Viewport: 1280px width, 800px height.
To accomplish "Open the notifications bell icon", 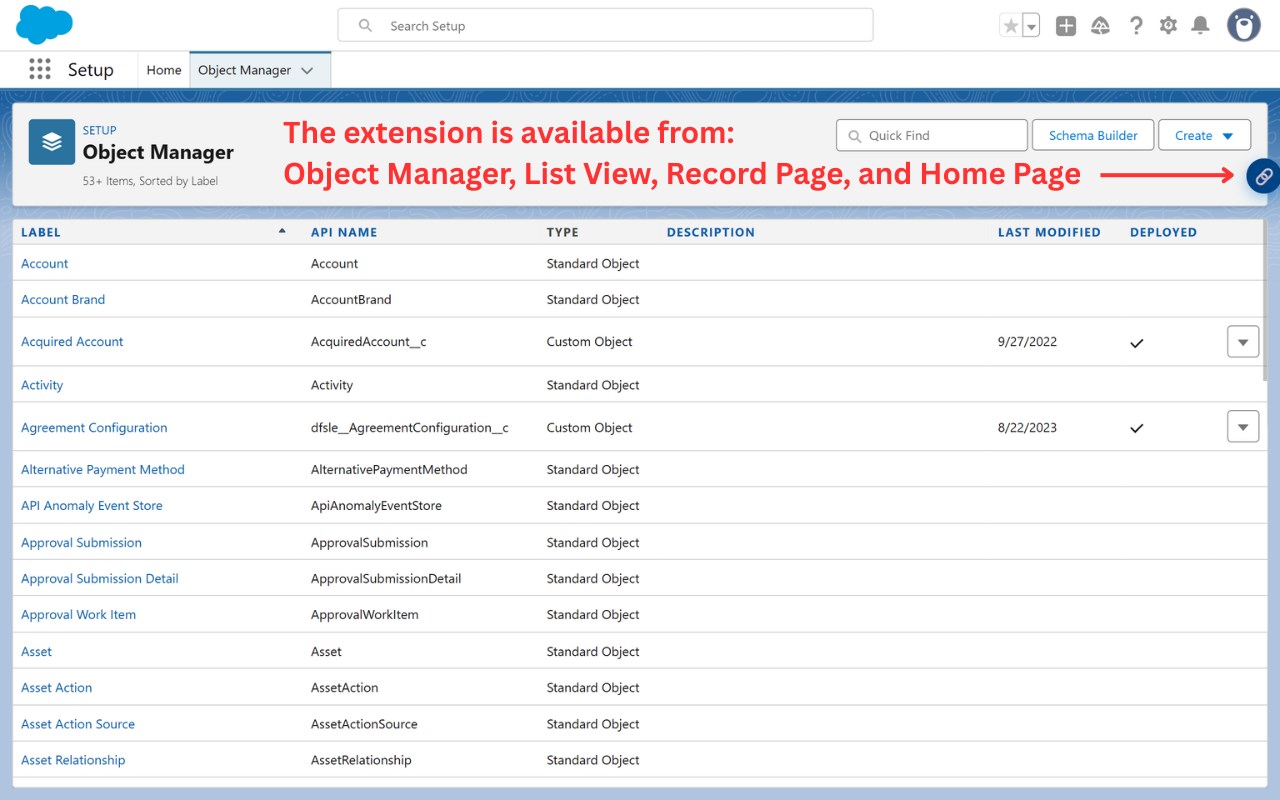I will pyautogui.click(x=1201, y=26).
